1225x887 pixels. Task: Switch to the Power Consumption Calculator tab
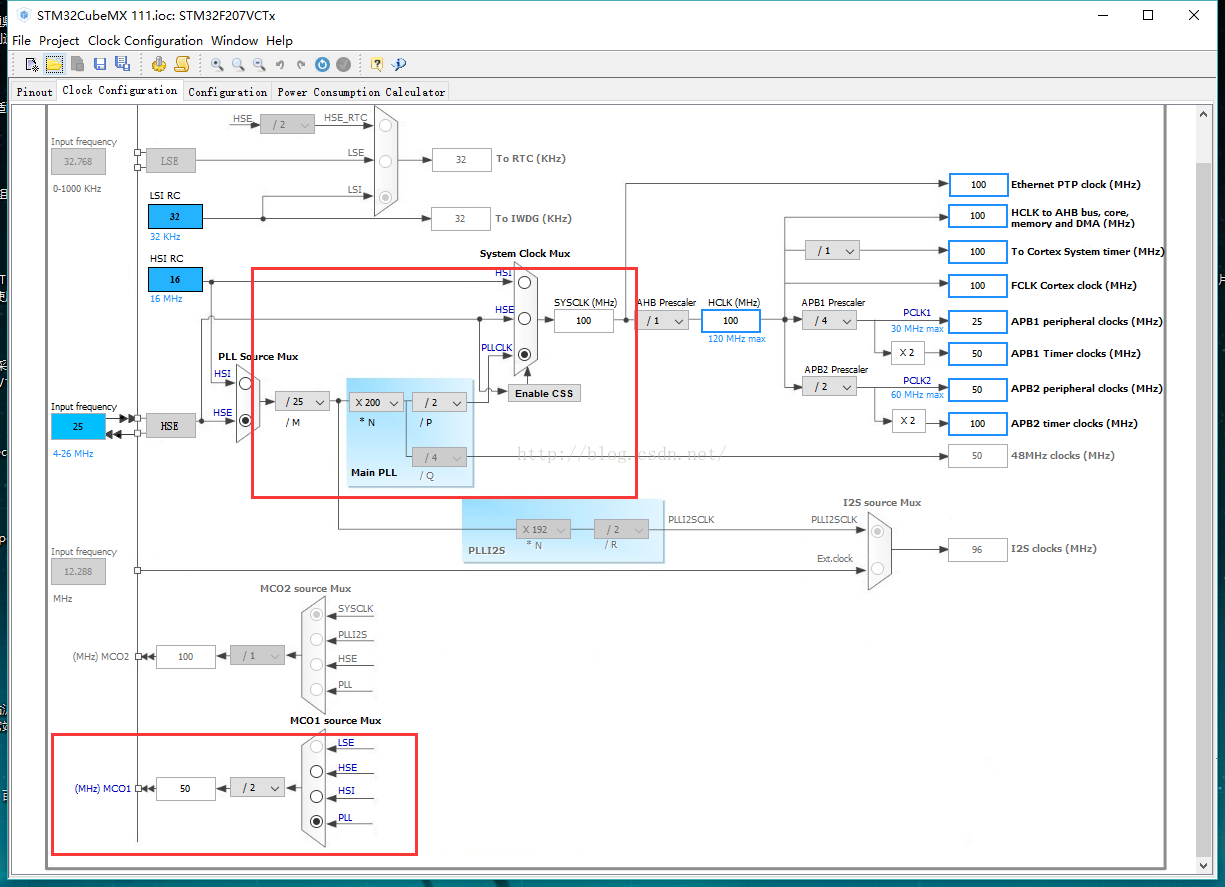click(361, 91)
